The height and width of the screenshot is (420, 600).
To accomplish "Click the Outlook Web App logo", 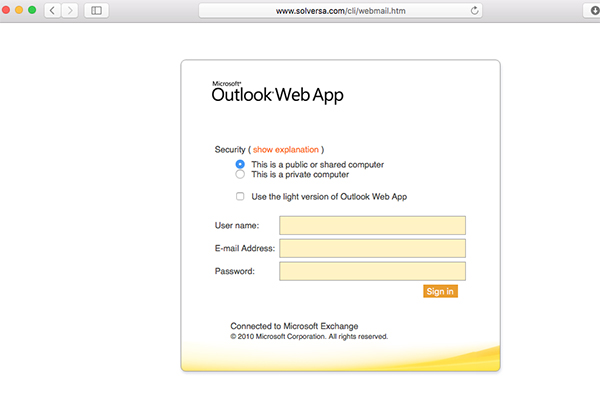I will pos(277,92).
